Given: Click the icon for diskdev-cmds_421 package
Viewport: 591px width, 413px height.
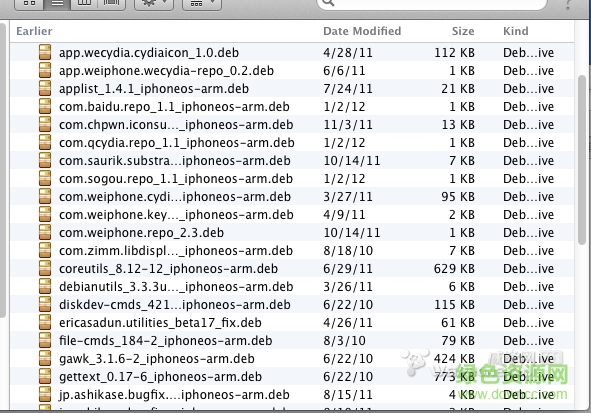Looking at the screenshot, I should (45, 304).
